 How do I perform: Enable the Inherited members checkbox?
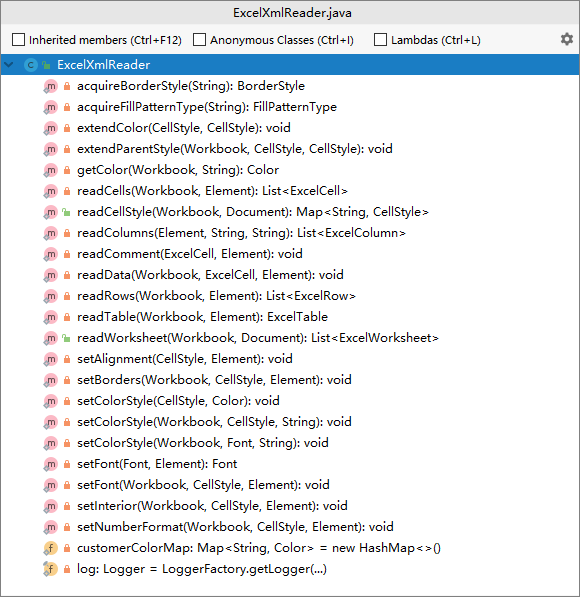[18, 40]
